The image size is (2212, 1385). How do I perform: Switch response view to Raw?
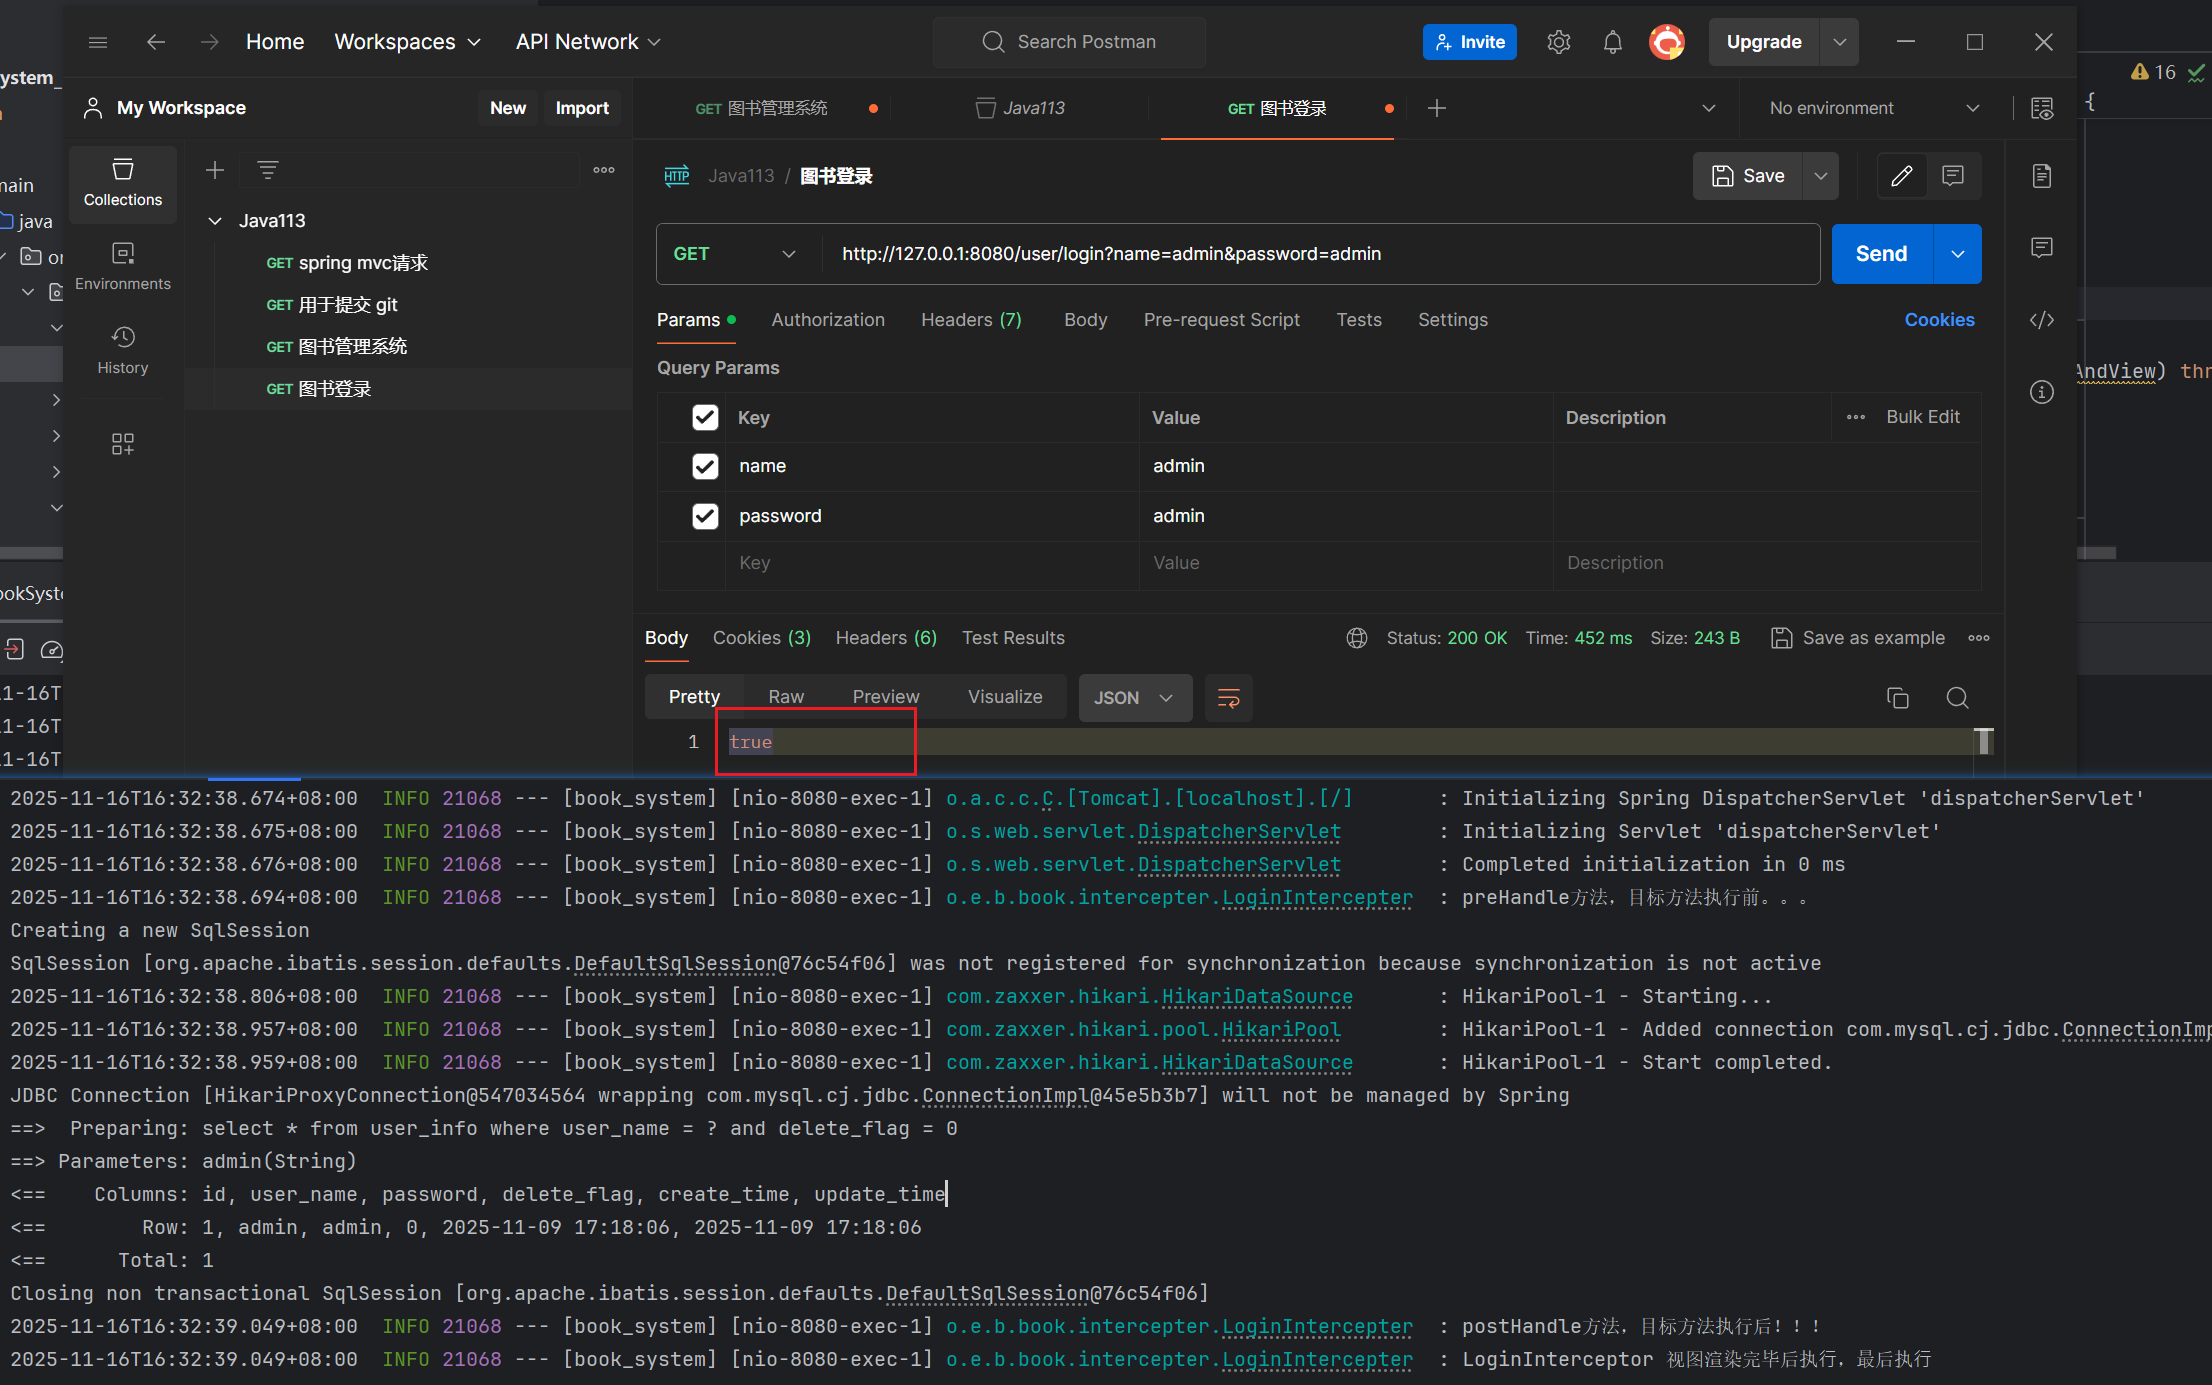pos(785,697)
